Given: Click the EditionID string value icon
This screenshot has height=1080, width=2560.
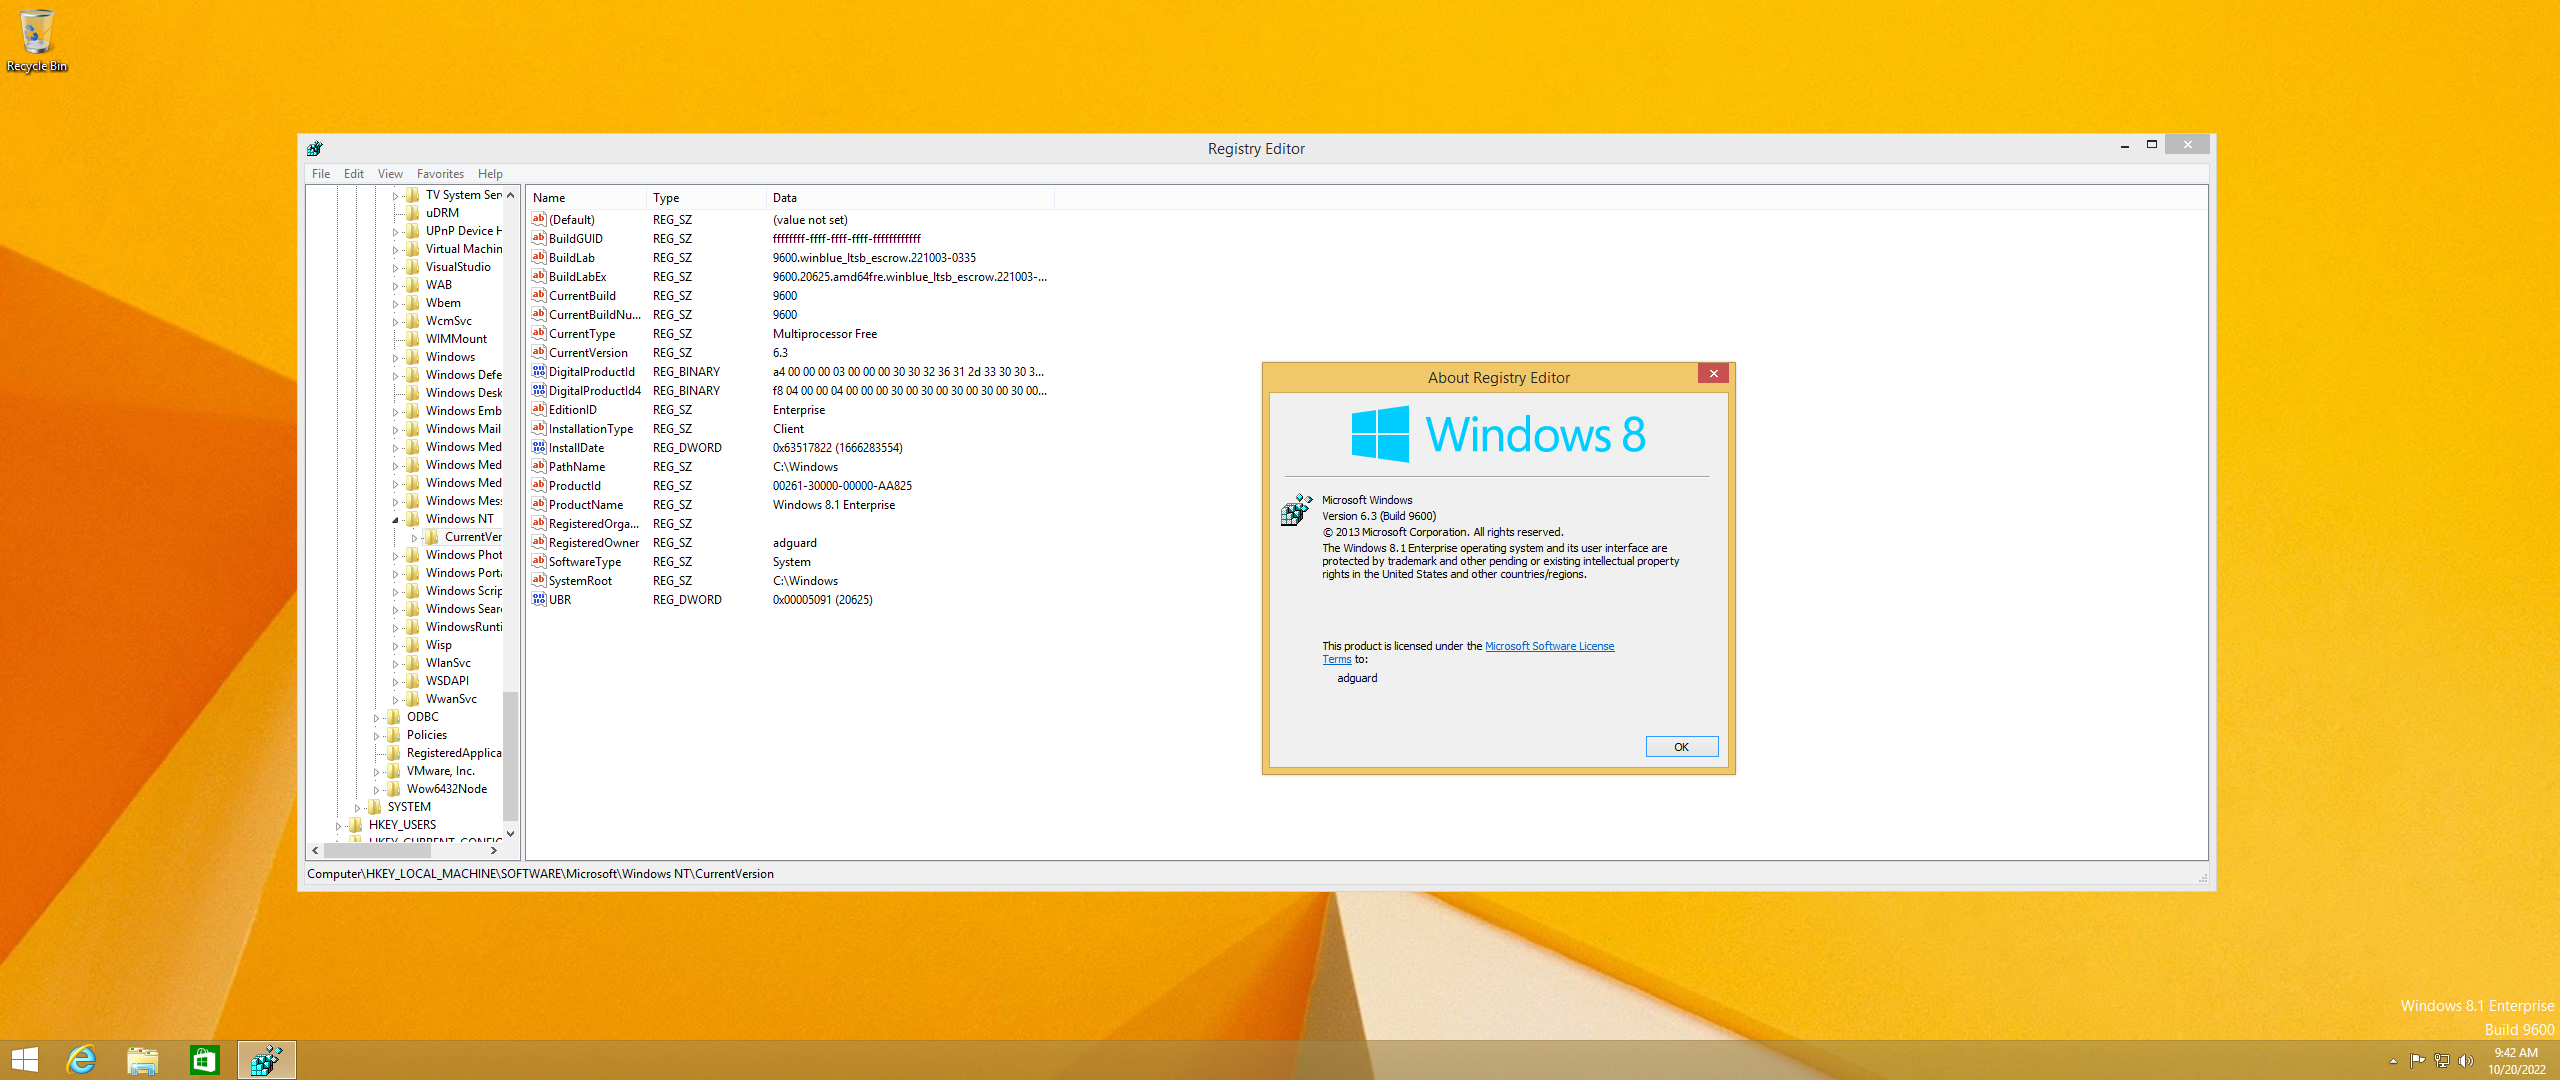Looking at the screenshot, I should point(539,409).
